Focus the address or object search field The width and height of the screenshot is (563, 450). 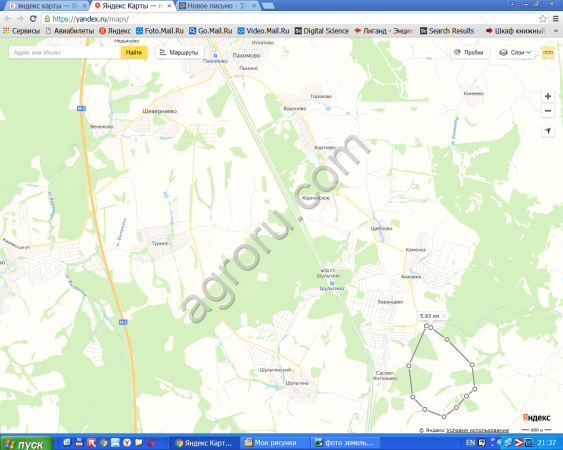[65, 52]
